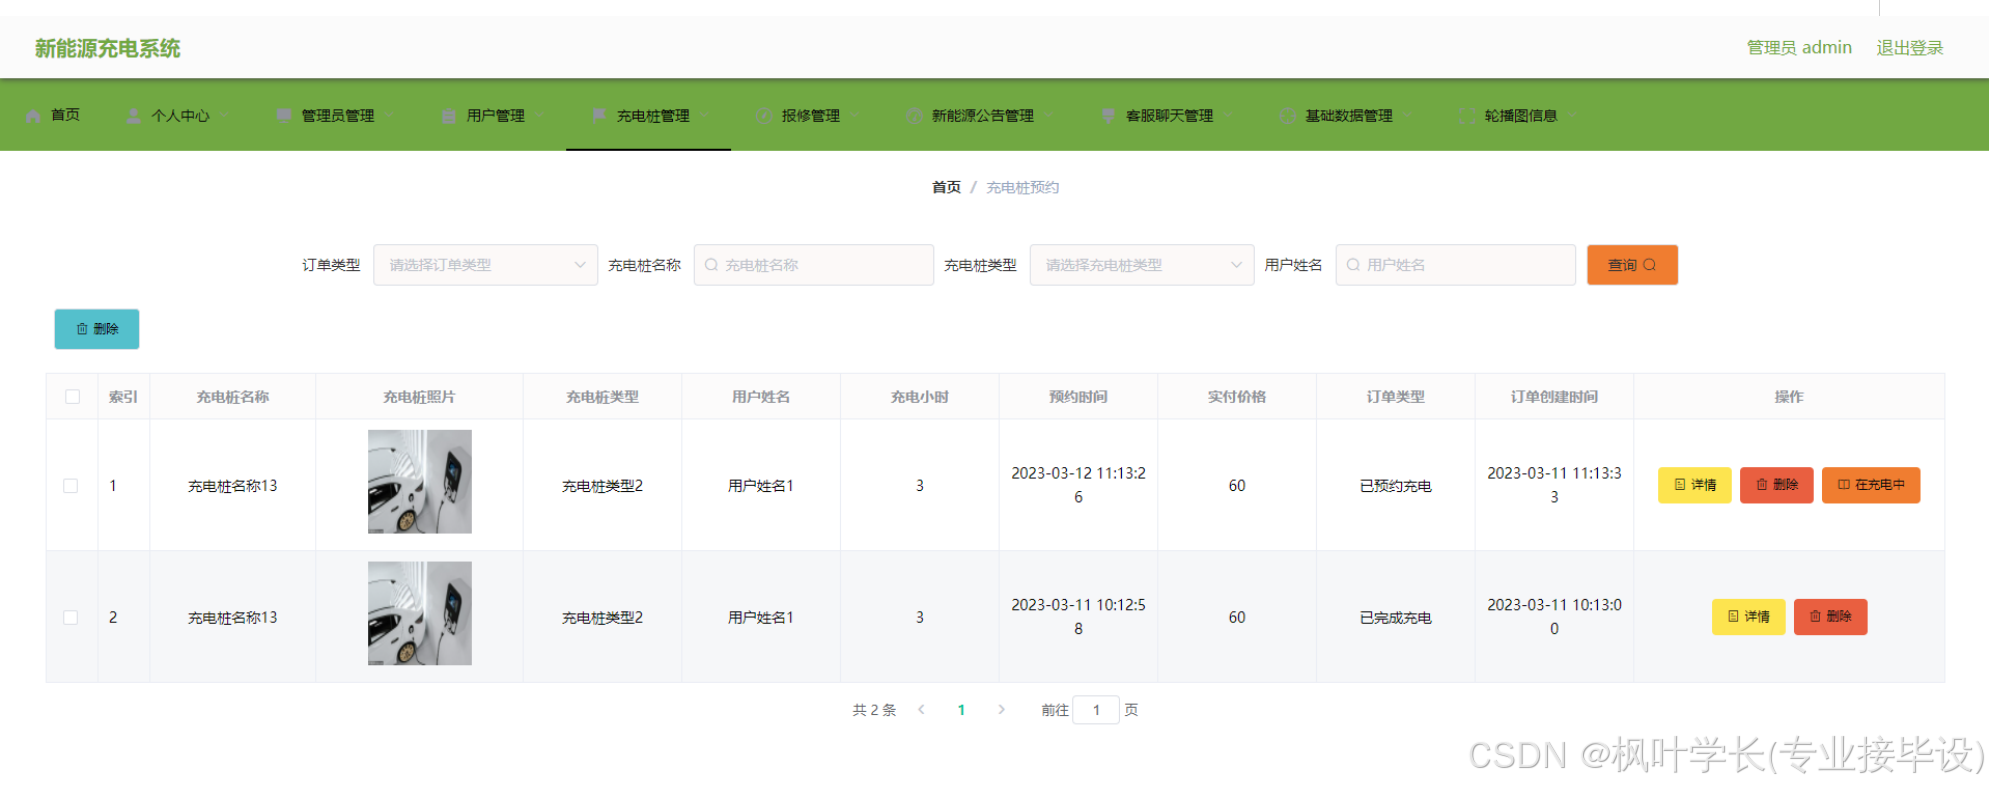
Task: Click the trash icon in row 1 删除 button
Action: click(x=1762, y=485)
